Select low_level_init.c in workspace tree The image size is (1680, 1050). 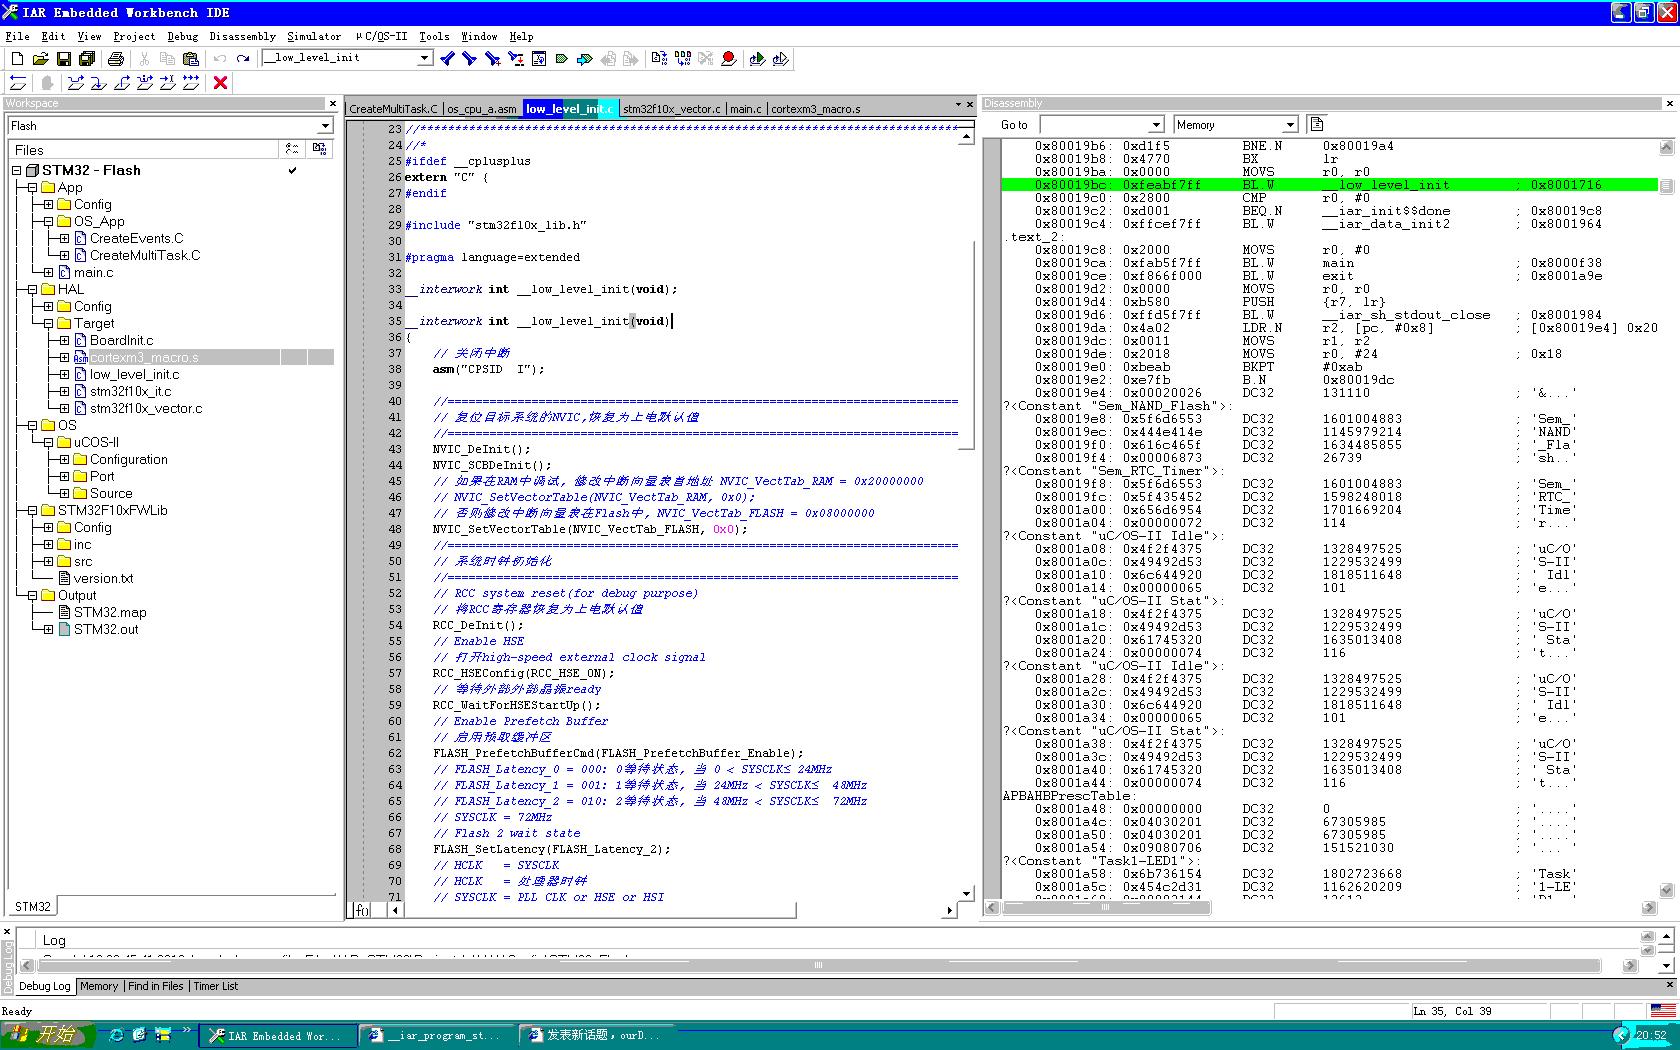(x=135, y=375)
